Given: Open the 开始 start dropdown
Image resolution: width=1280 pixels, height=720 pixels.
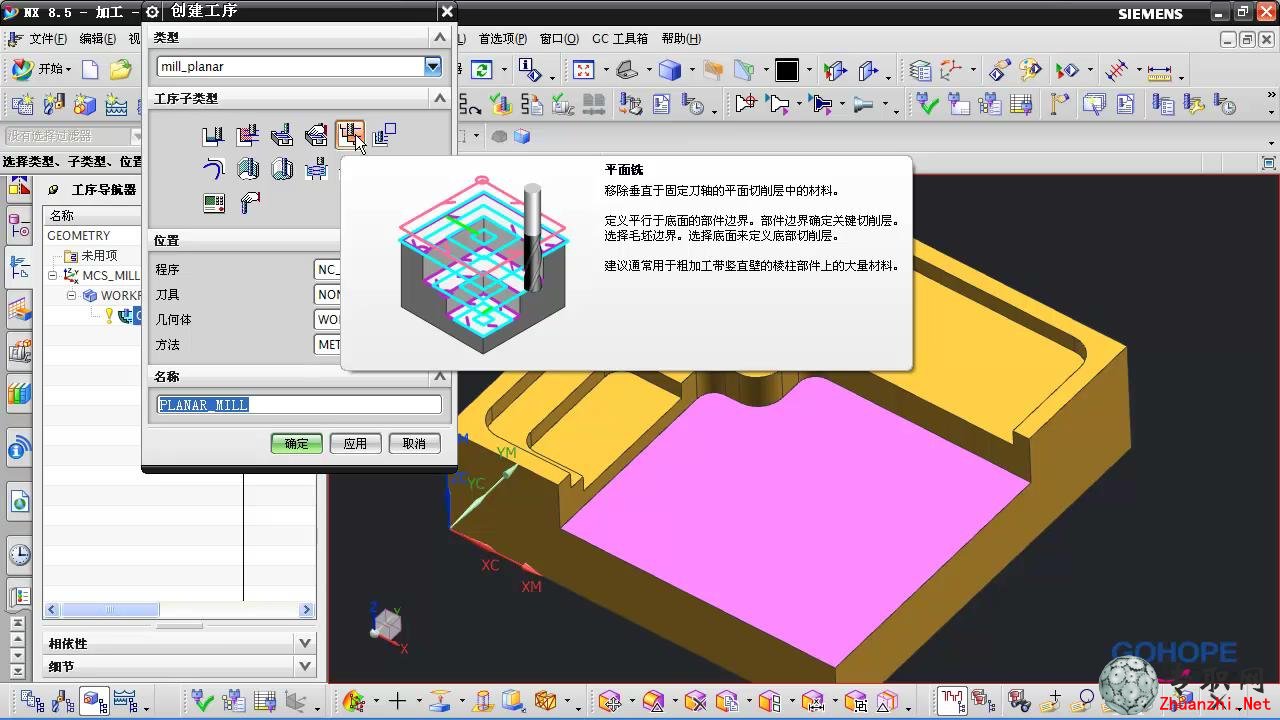Looking at the screenshot, I should (41, 69).
